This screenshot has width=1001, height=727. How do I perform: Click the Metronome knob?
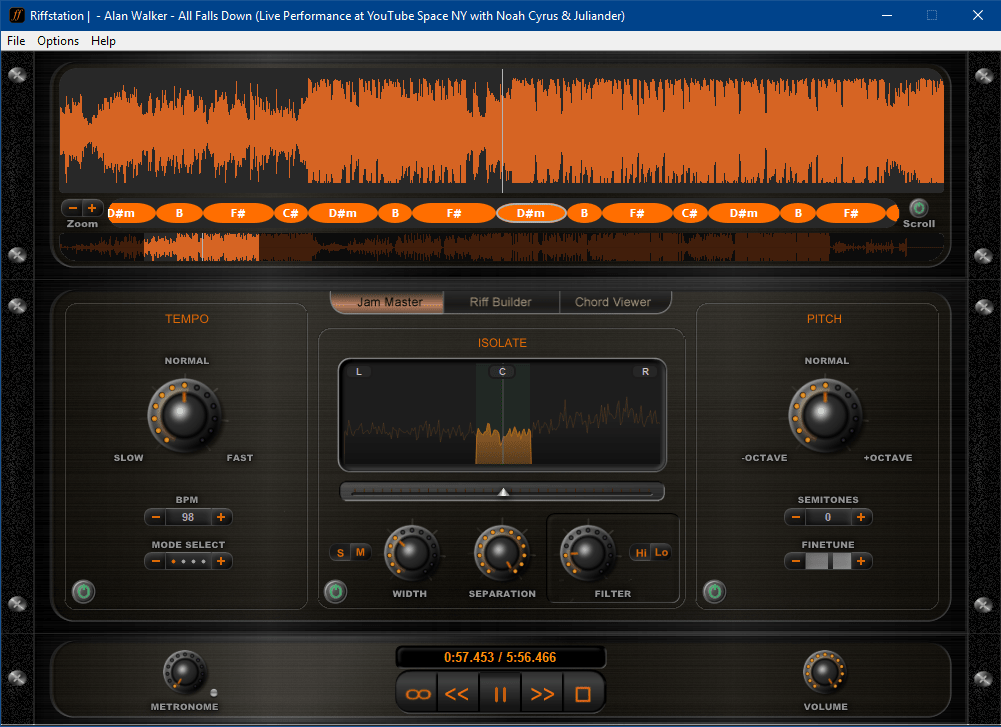click(x=185, y=671)
